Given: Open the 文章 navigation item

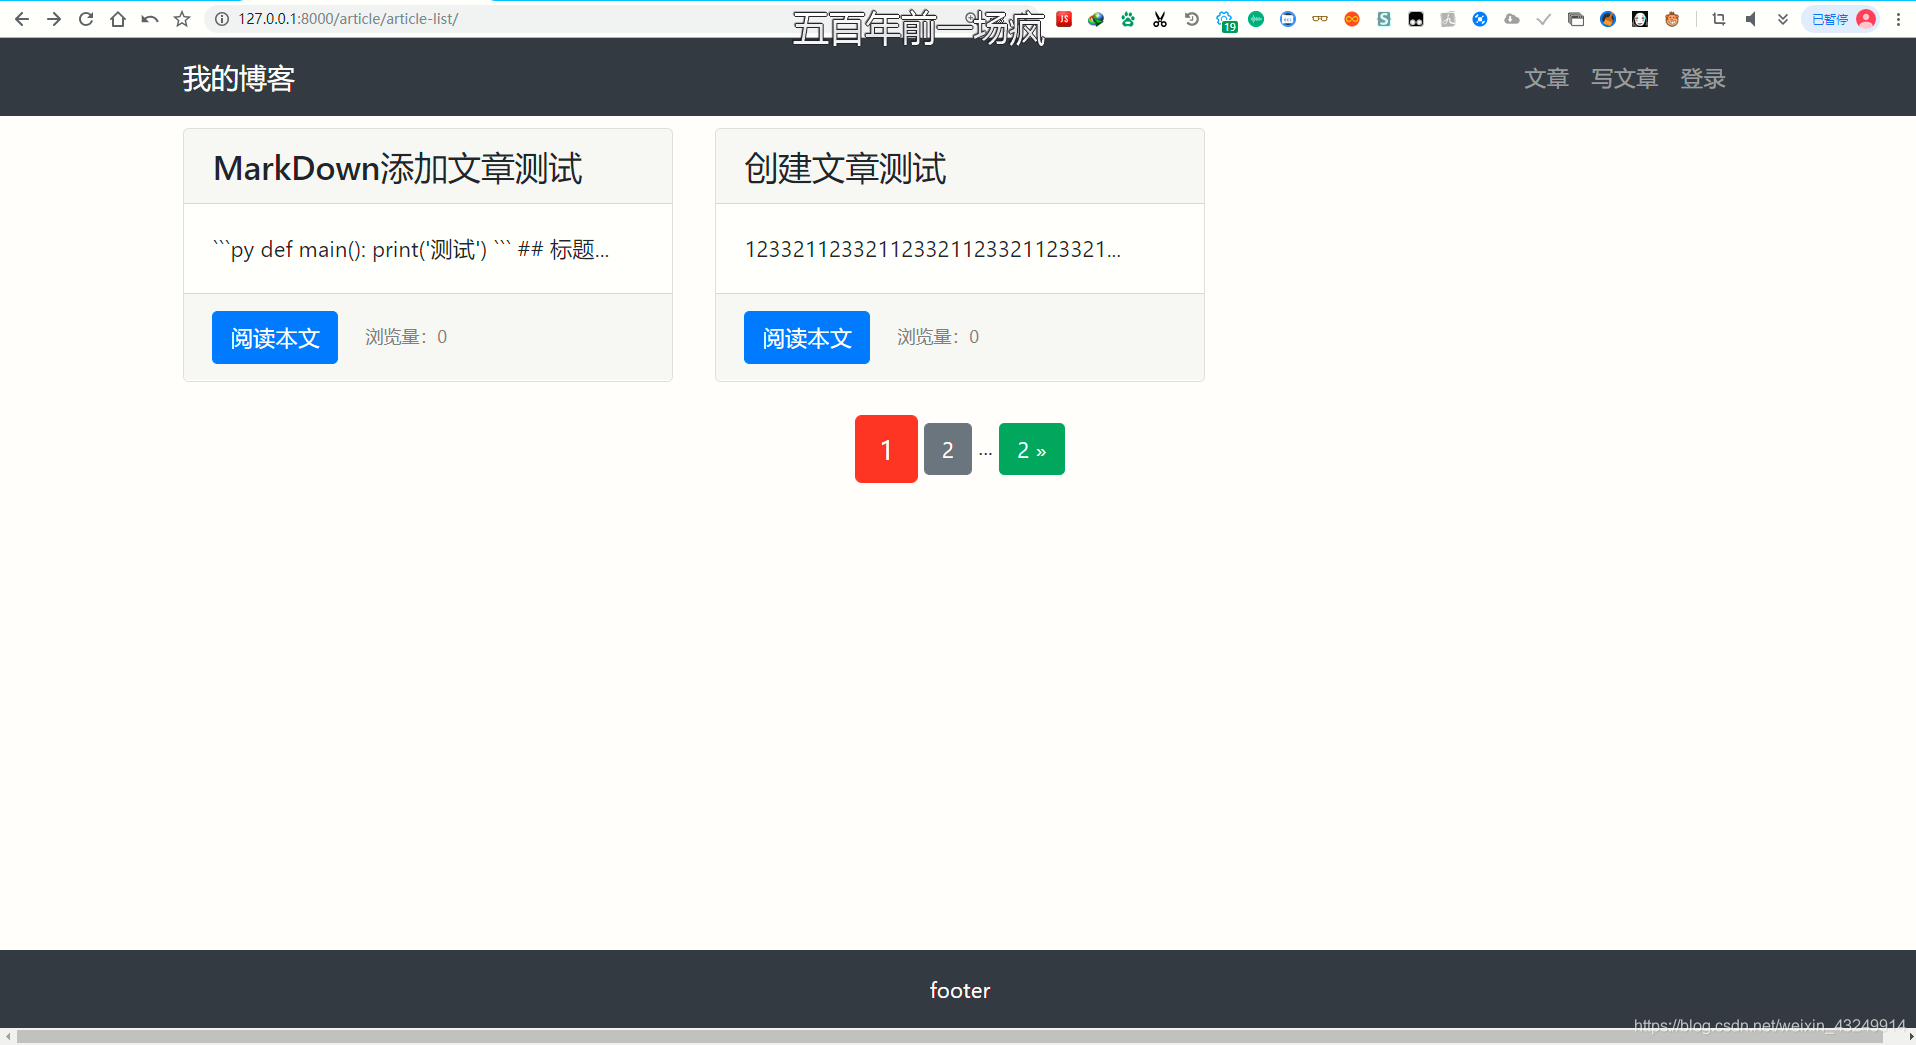Looking at the screenshot, I should (x=1546, y=78).
